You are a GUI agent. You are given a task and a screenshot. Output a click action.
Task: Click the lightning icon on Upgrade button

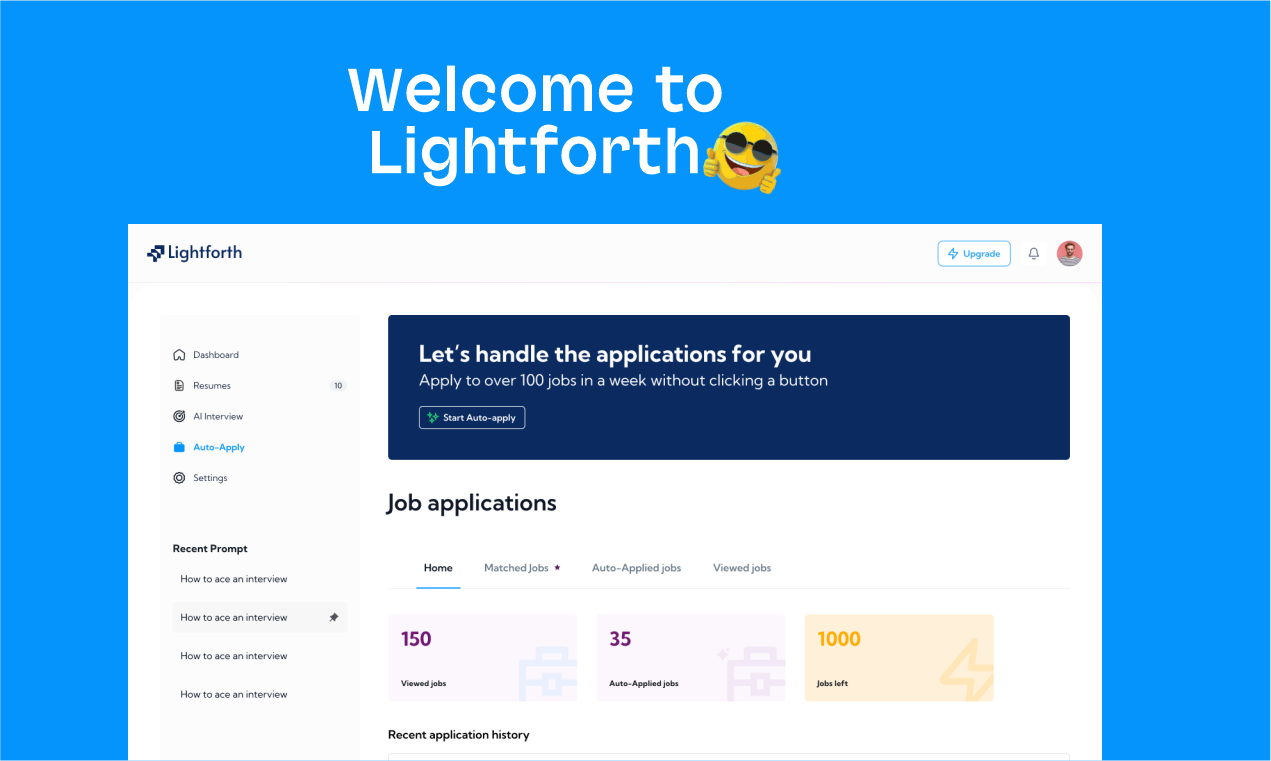point(953,254)
